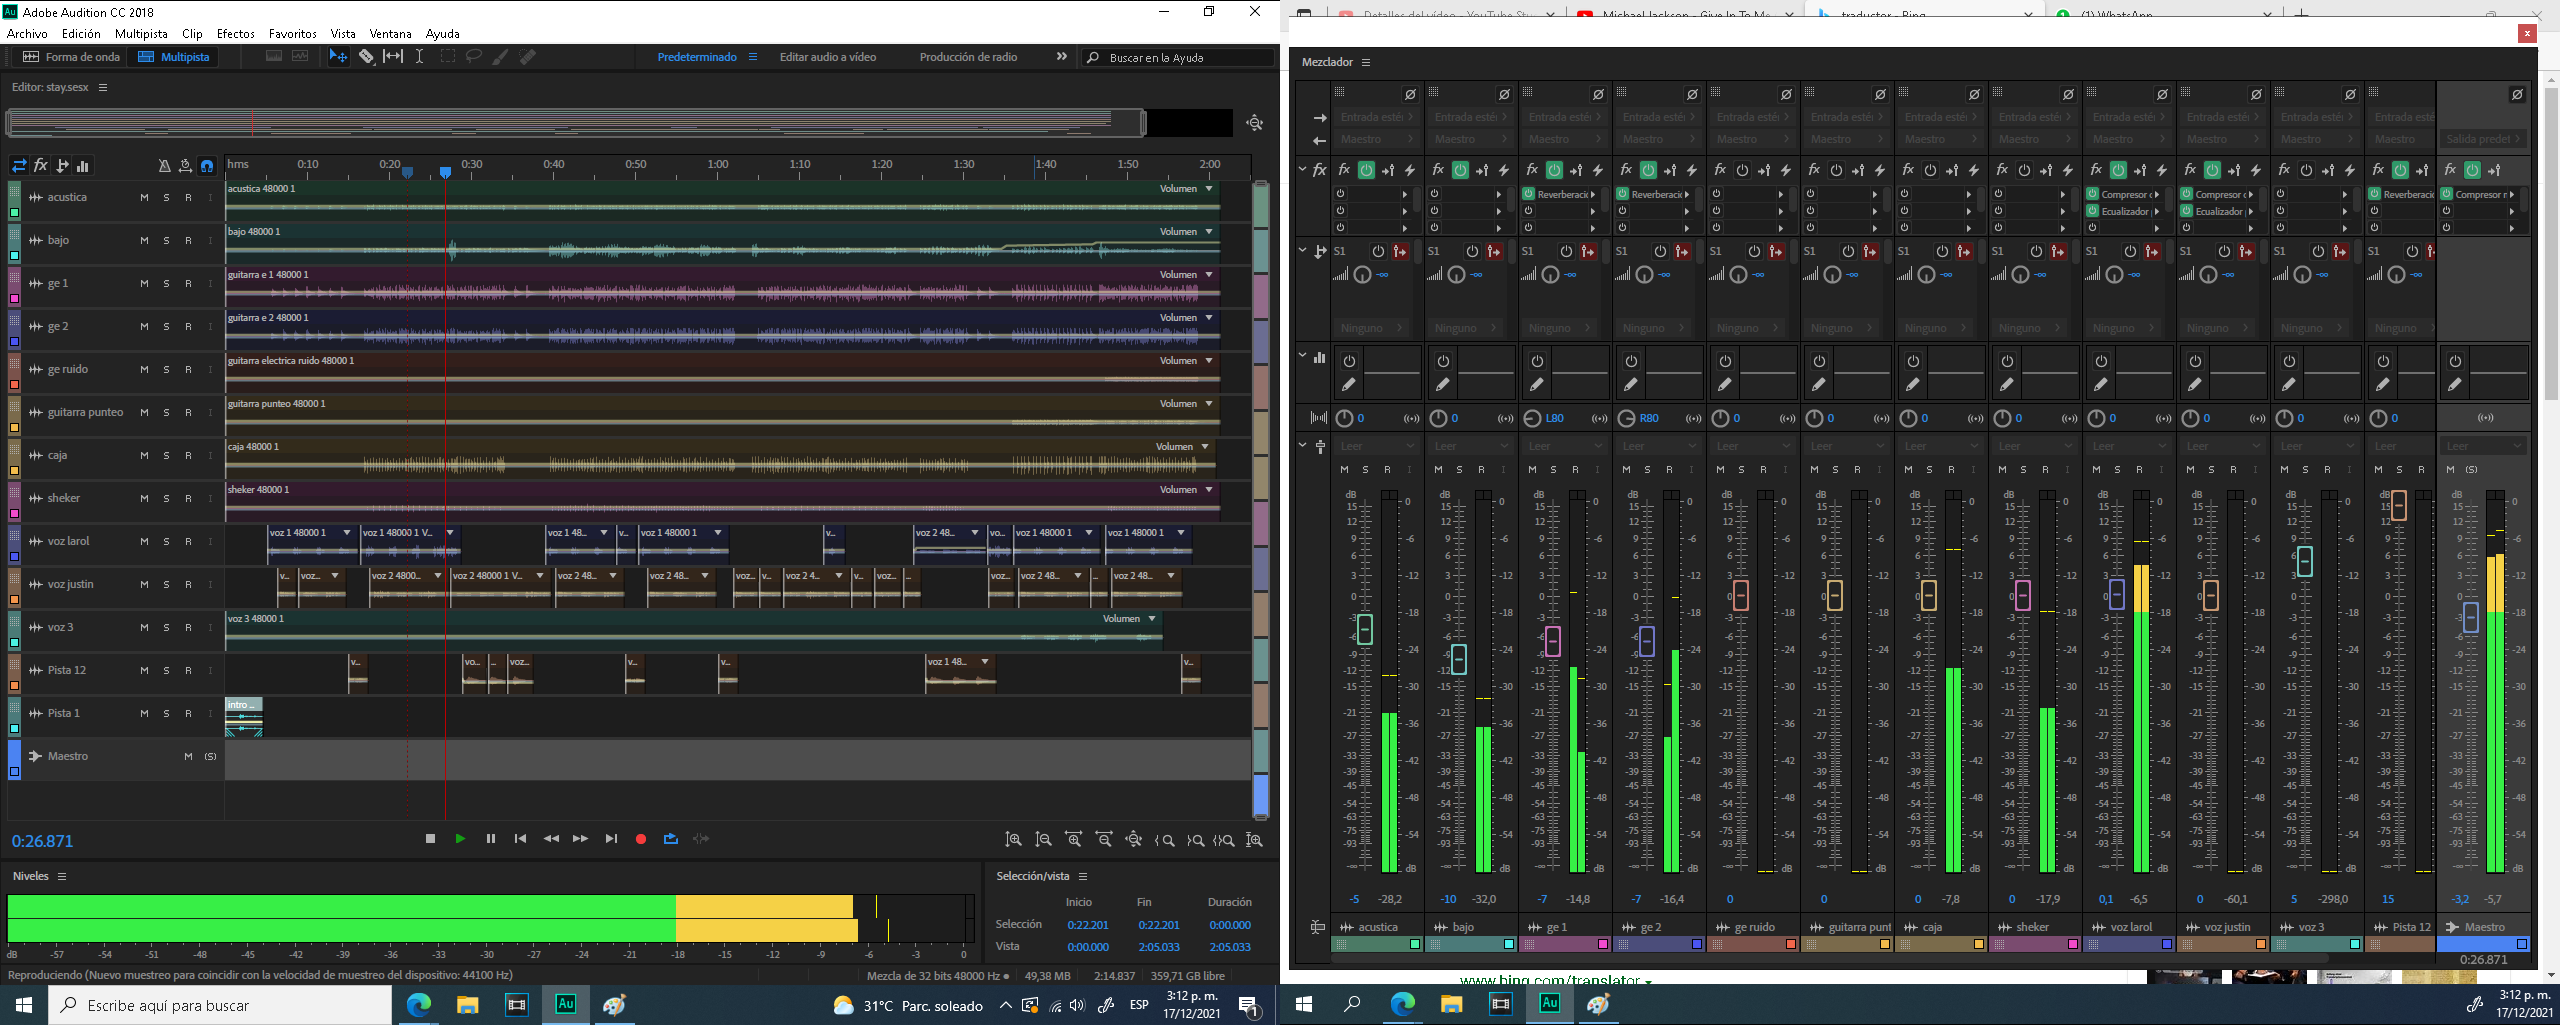This screenshot has height=1025, width=2560.
Task: Open the Multipista menu
Action: (141, 34)
